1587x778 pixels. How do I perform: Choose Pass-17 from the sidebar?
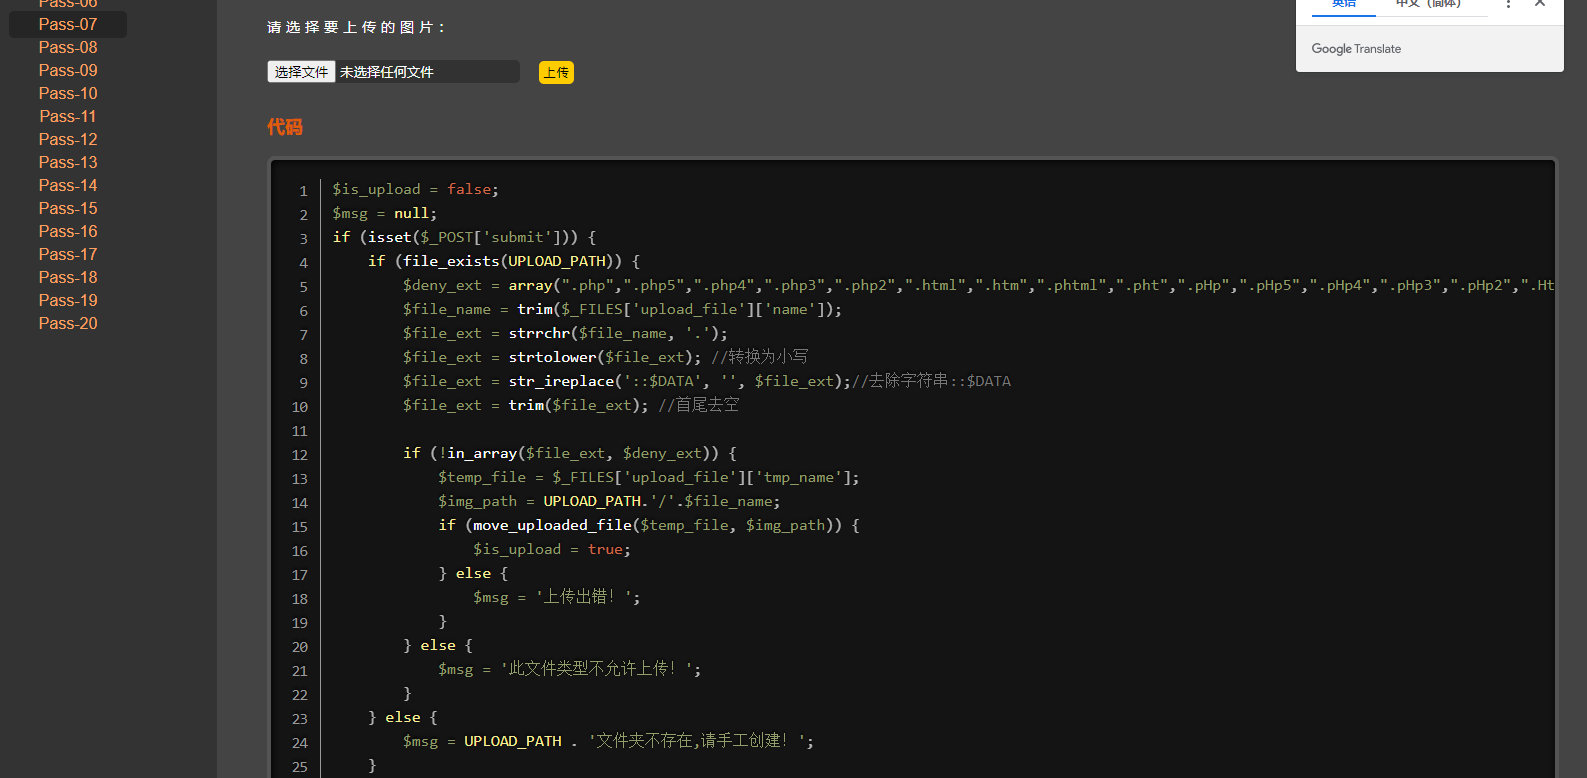pyautogui.click(x=68, y=254)
